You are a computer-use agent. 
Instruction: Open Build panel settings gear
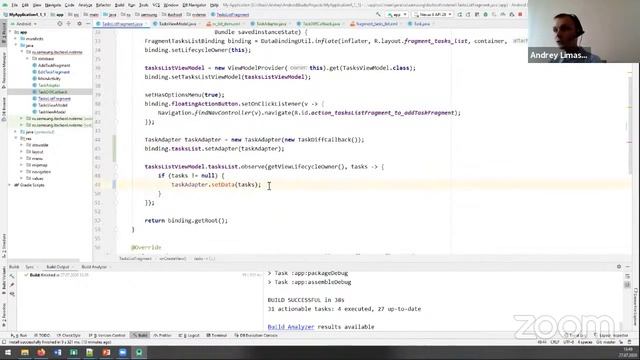619,267
